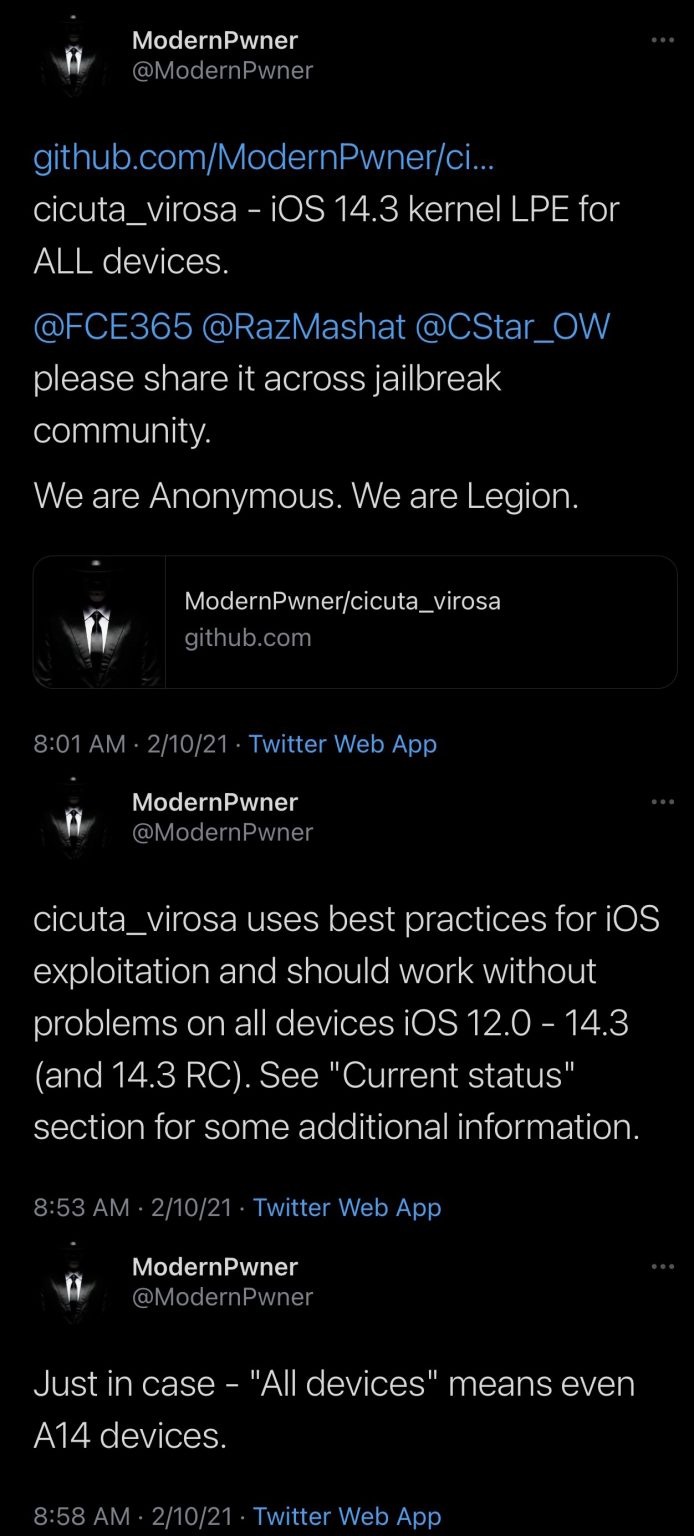
Task: Click the GitHub card preview thumbnail image
Action: [99, 621]
